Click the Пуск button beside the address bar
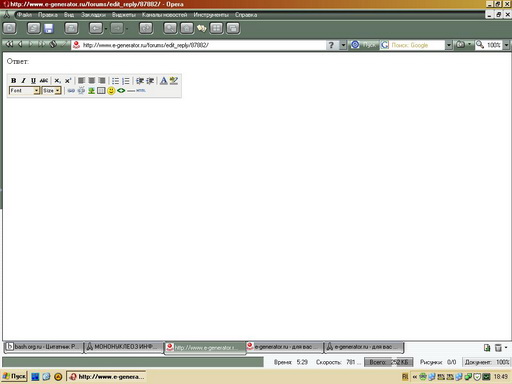The height and width of the screenshot is (384, 512). [x=364, y=45]
